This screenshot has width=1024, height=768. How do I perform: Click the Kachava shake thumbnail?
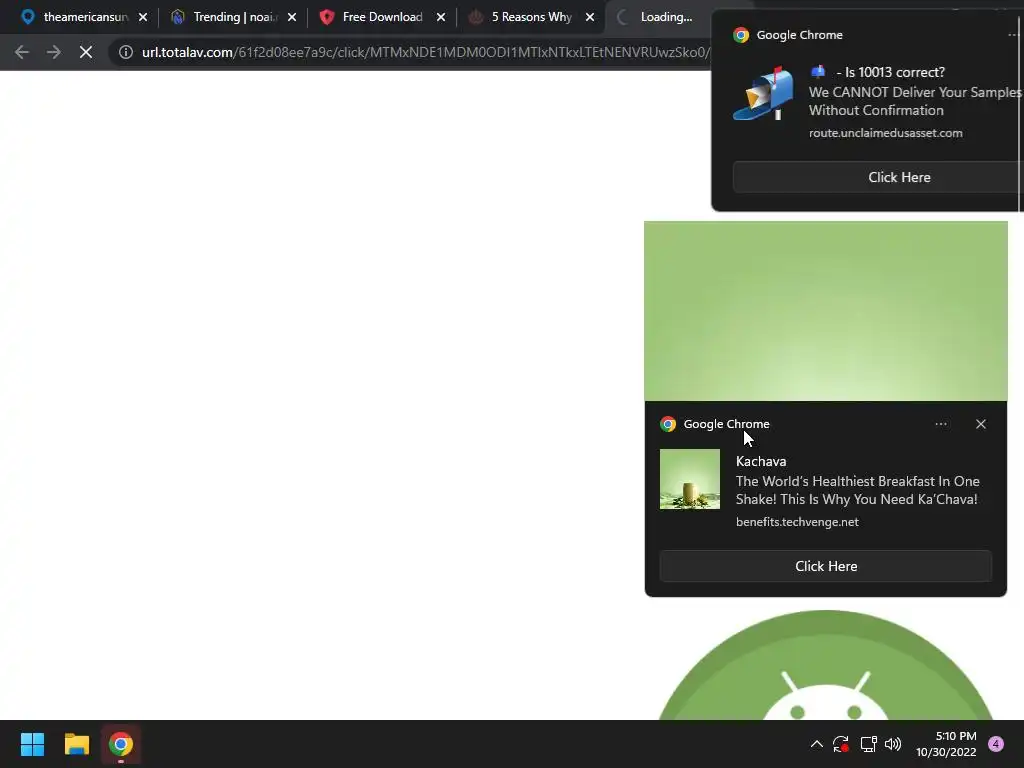(690, 479)
